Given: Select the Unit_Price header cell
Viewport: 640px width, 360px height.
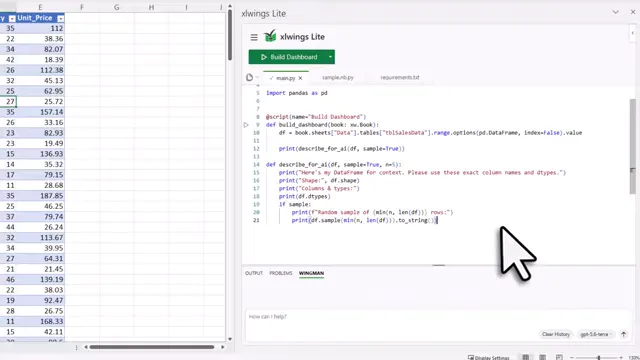Looking at the screenshot, I should point(40,18).
